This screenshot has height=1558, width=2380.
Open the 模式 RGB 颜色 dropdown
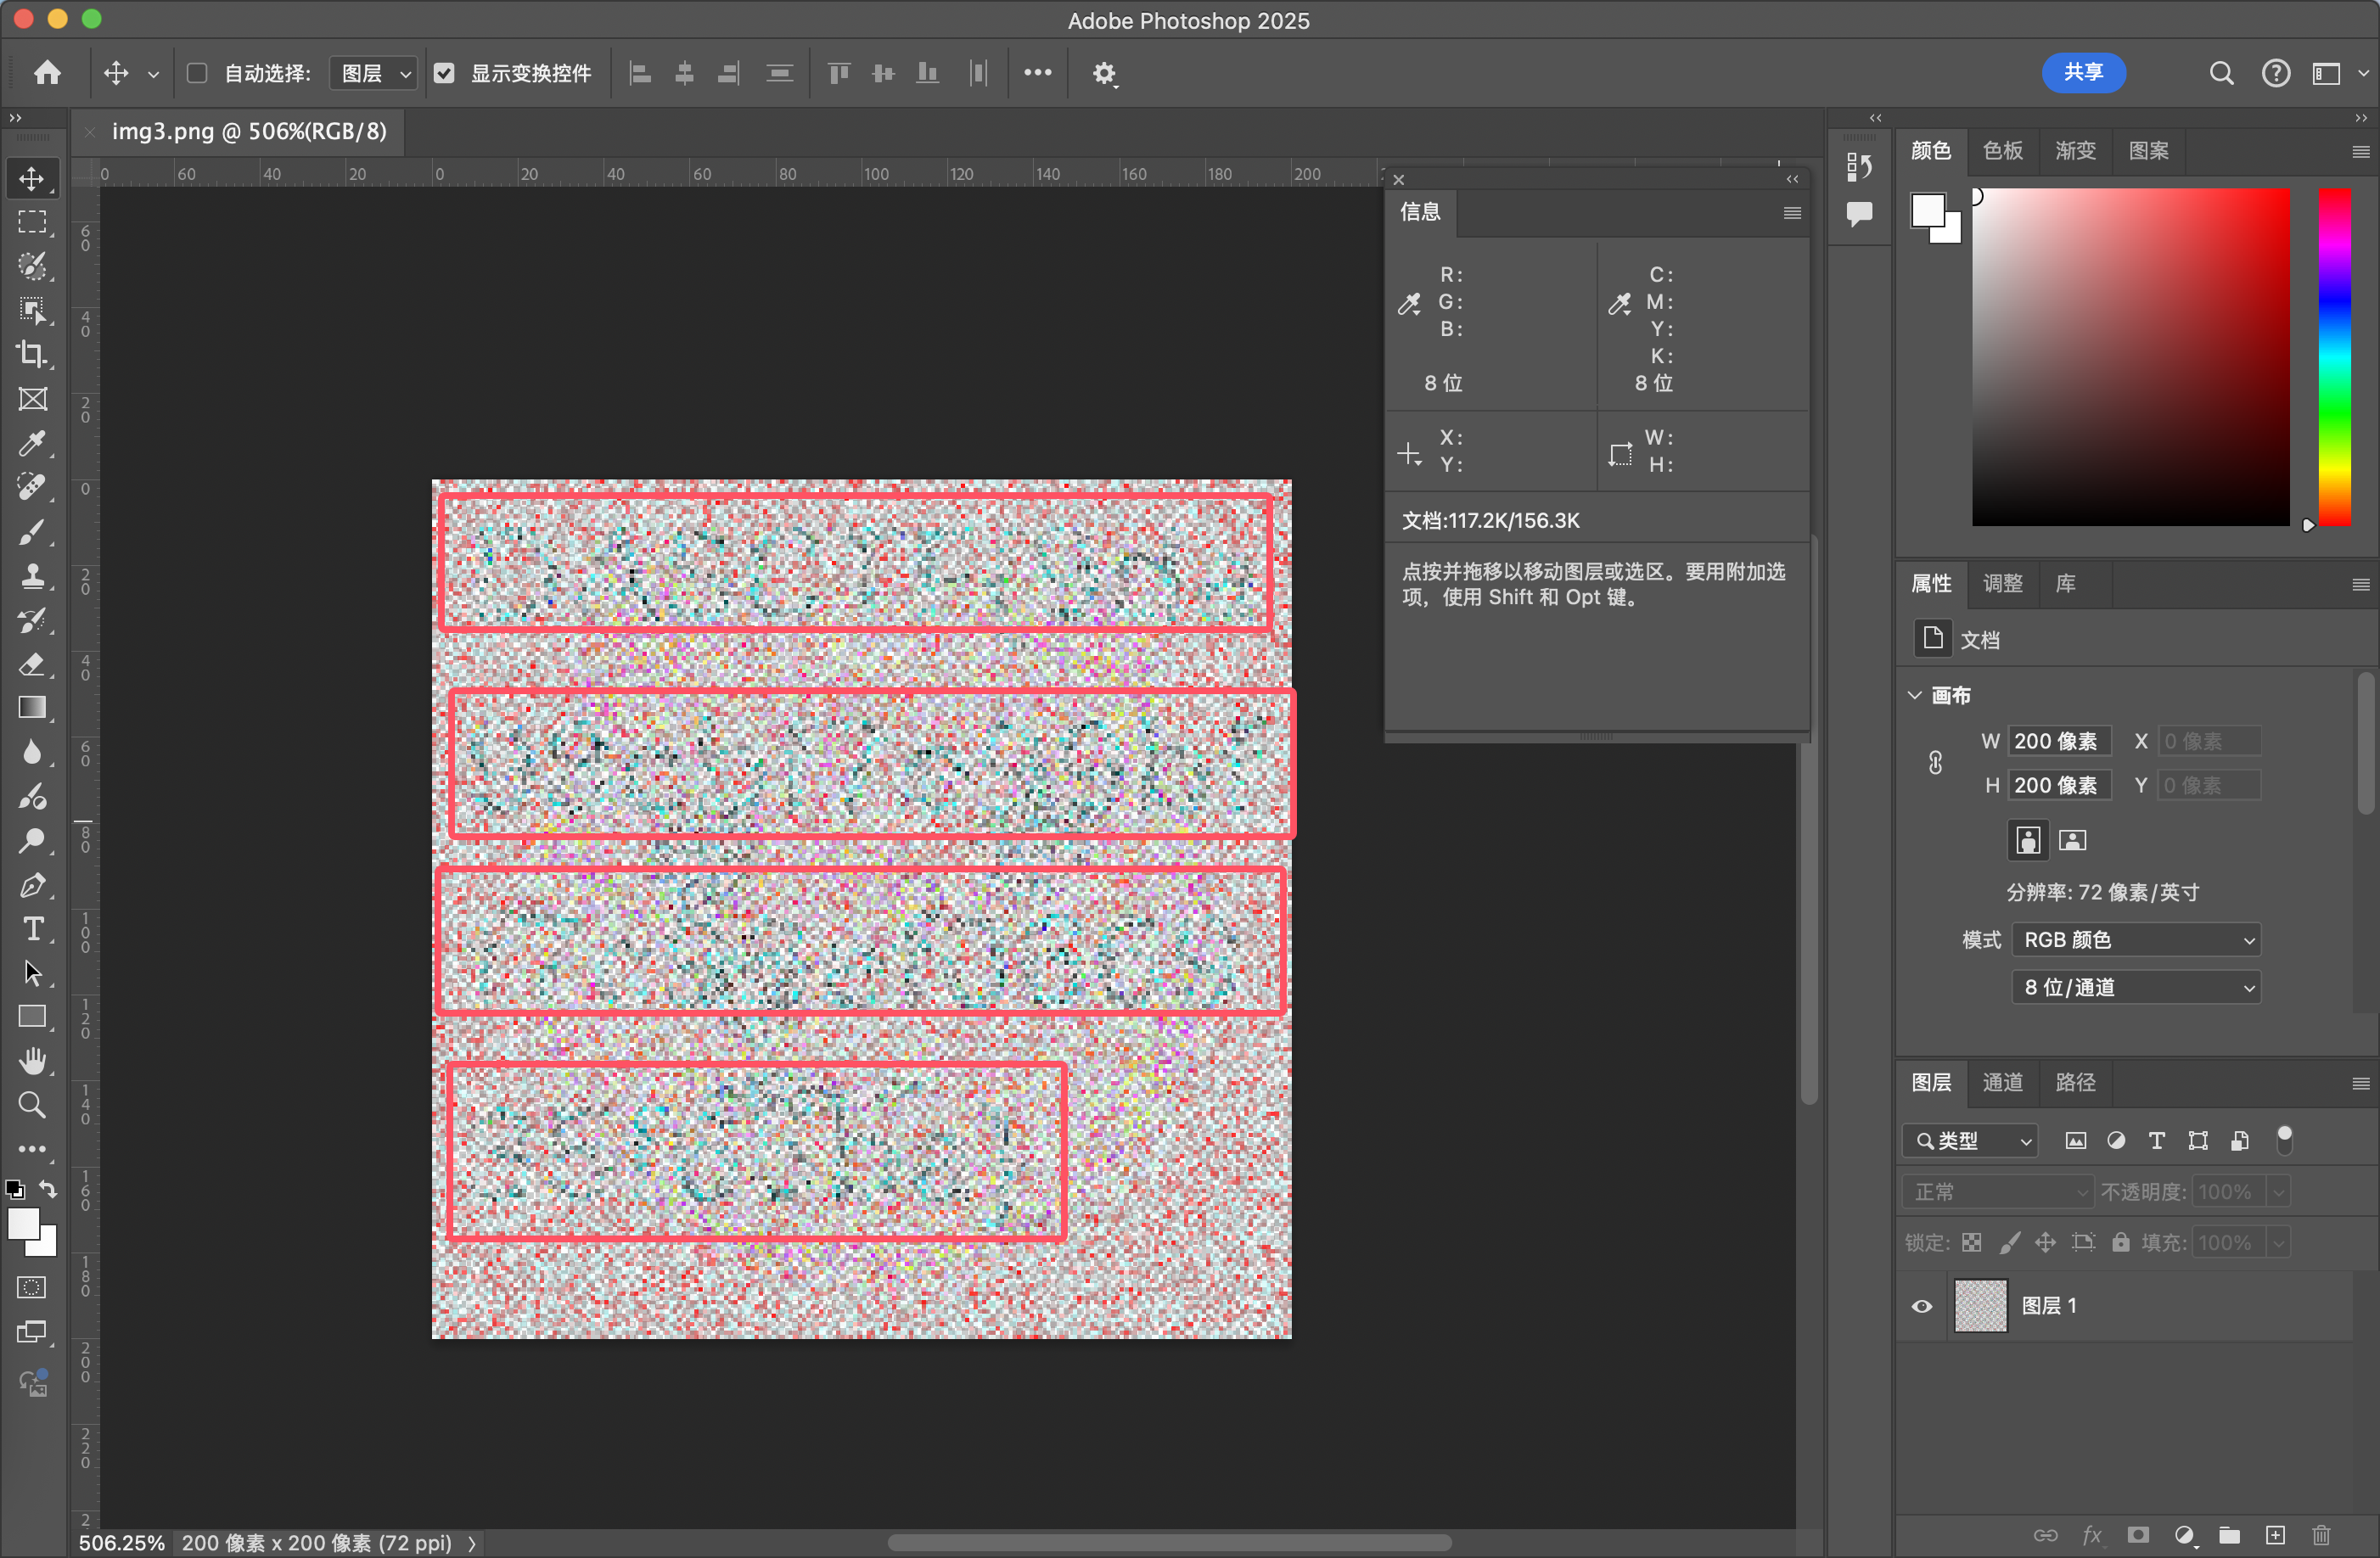point(2136,939)
